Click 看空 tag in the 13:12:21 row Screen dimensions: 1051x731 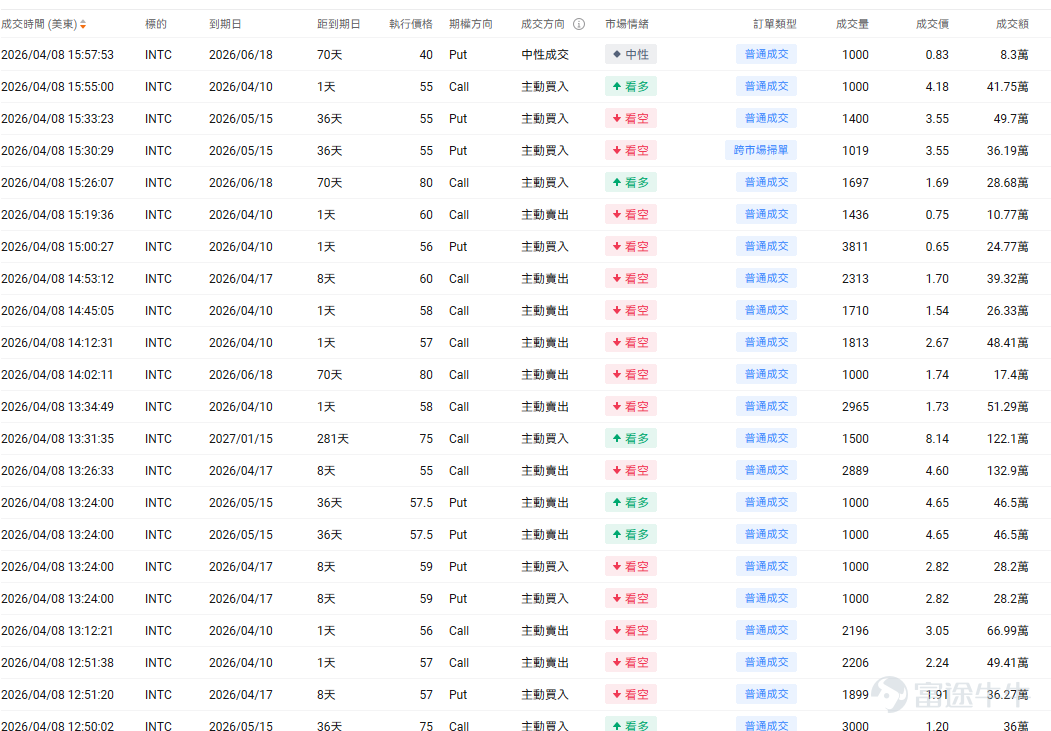631,630
